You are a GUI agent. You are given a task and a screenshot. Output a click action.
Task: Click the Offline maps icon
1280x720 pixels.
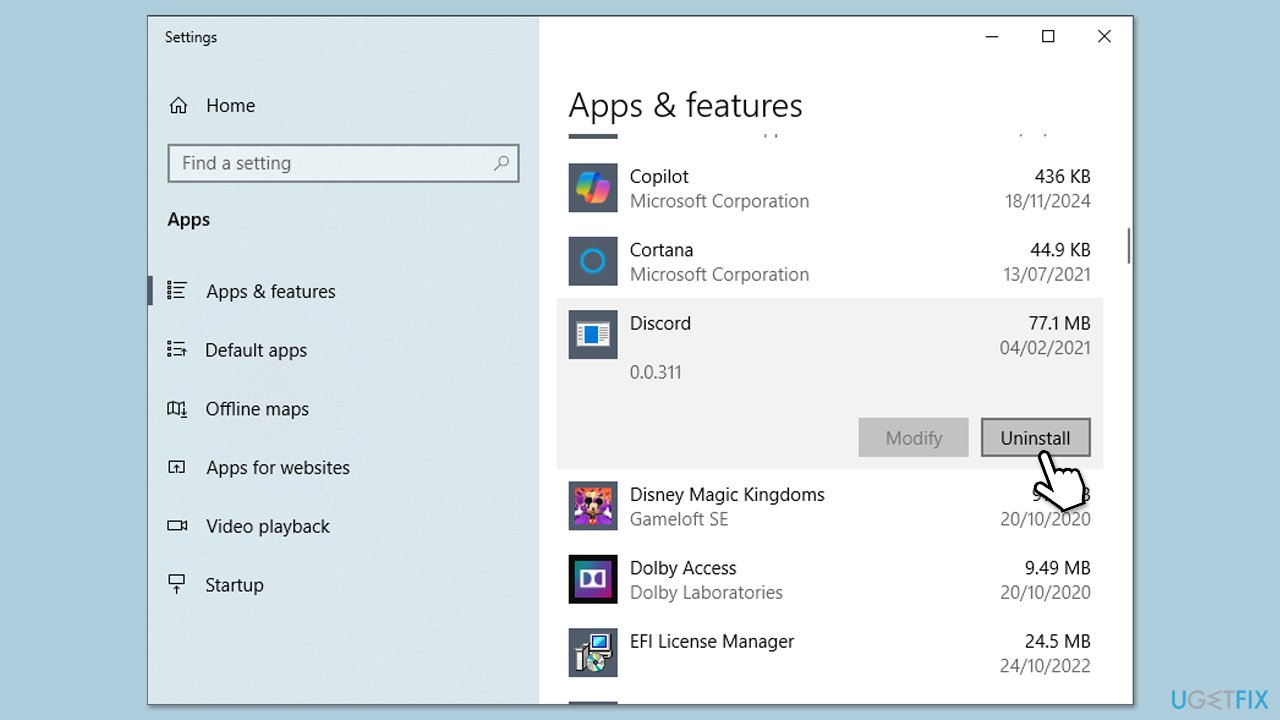pyautogui.click(x=177, y=409)
